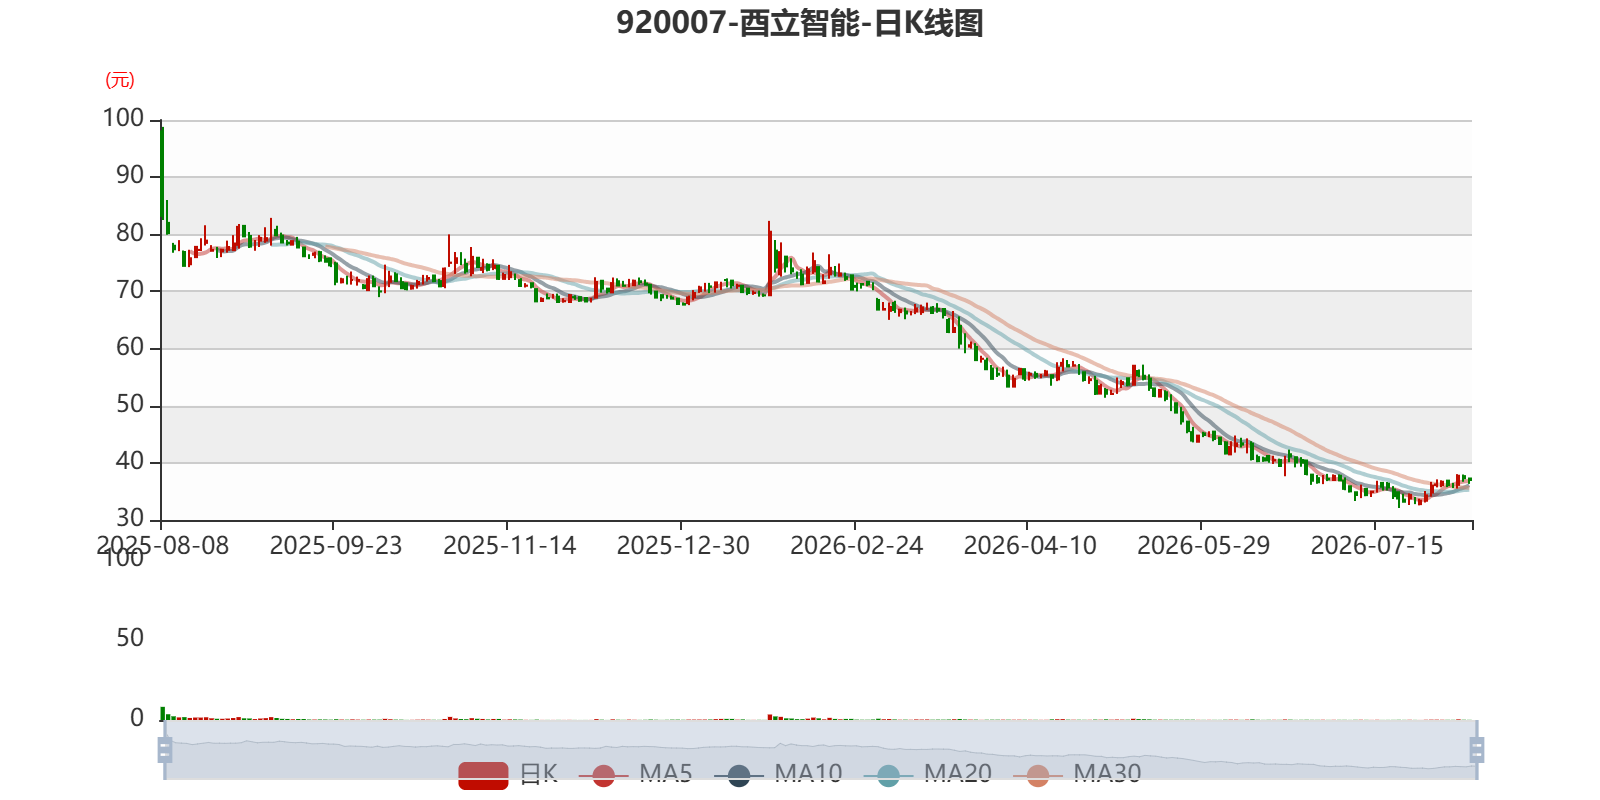Click the tall green first-day candlestick
Viewport: 1600px width, 800px height.
162,172
